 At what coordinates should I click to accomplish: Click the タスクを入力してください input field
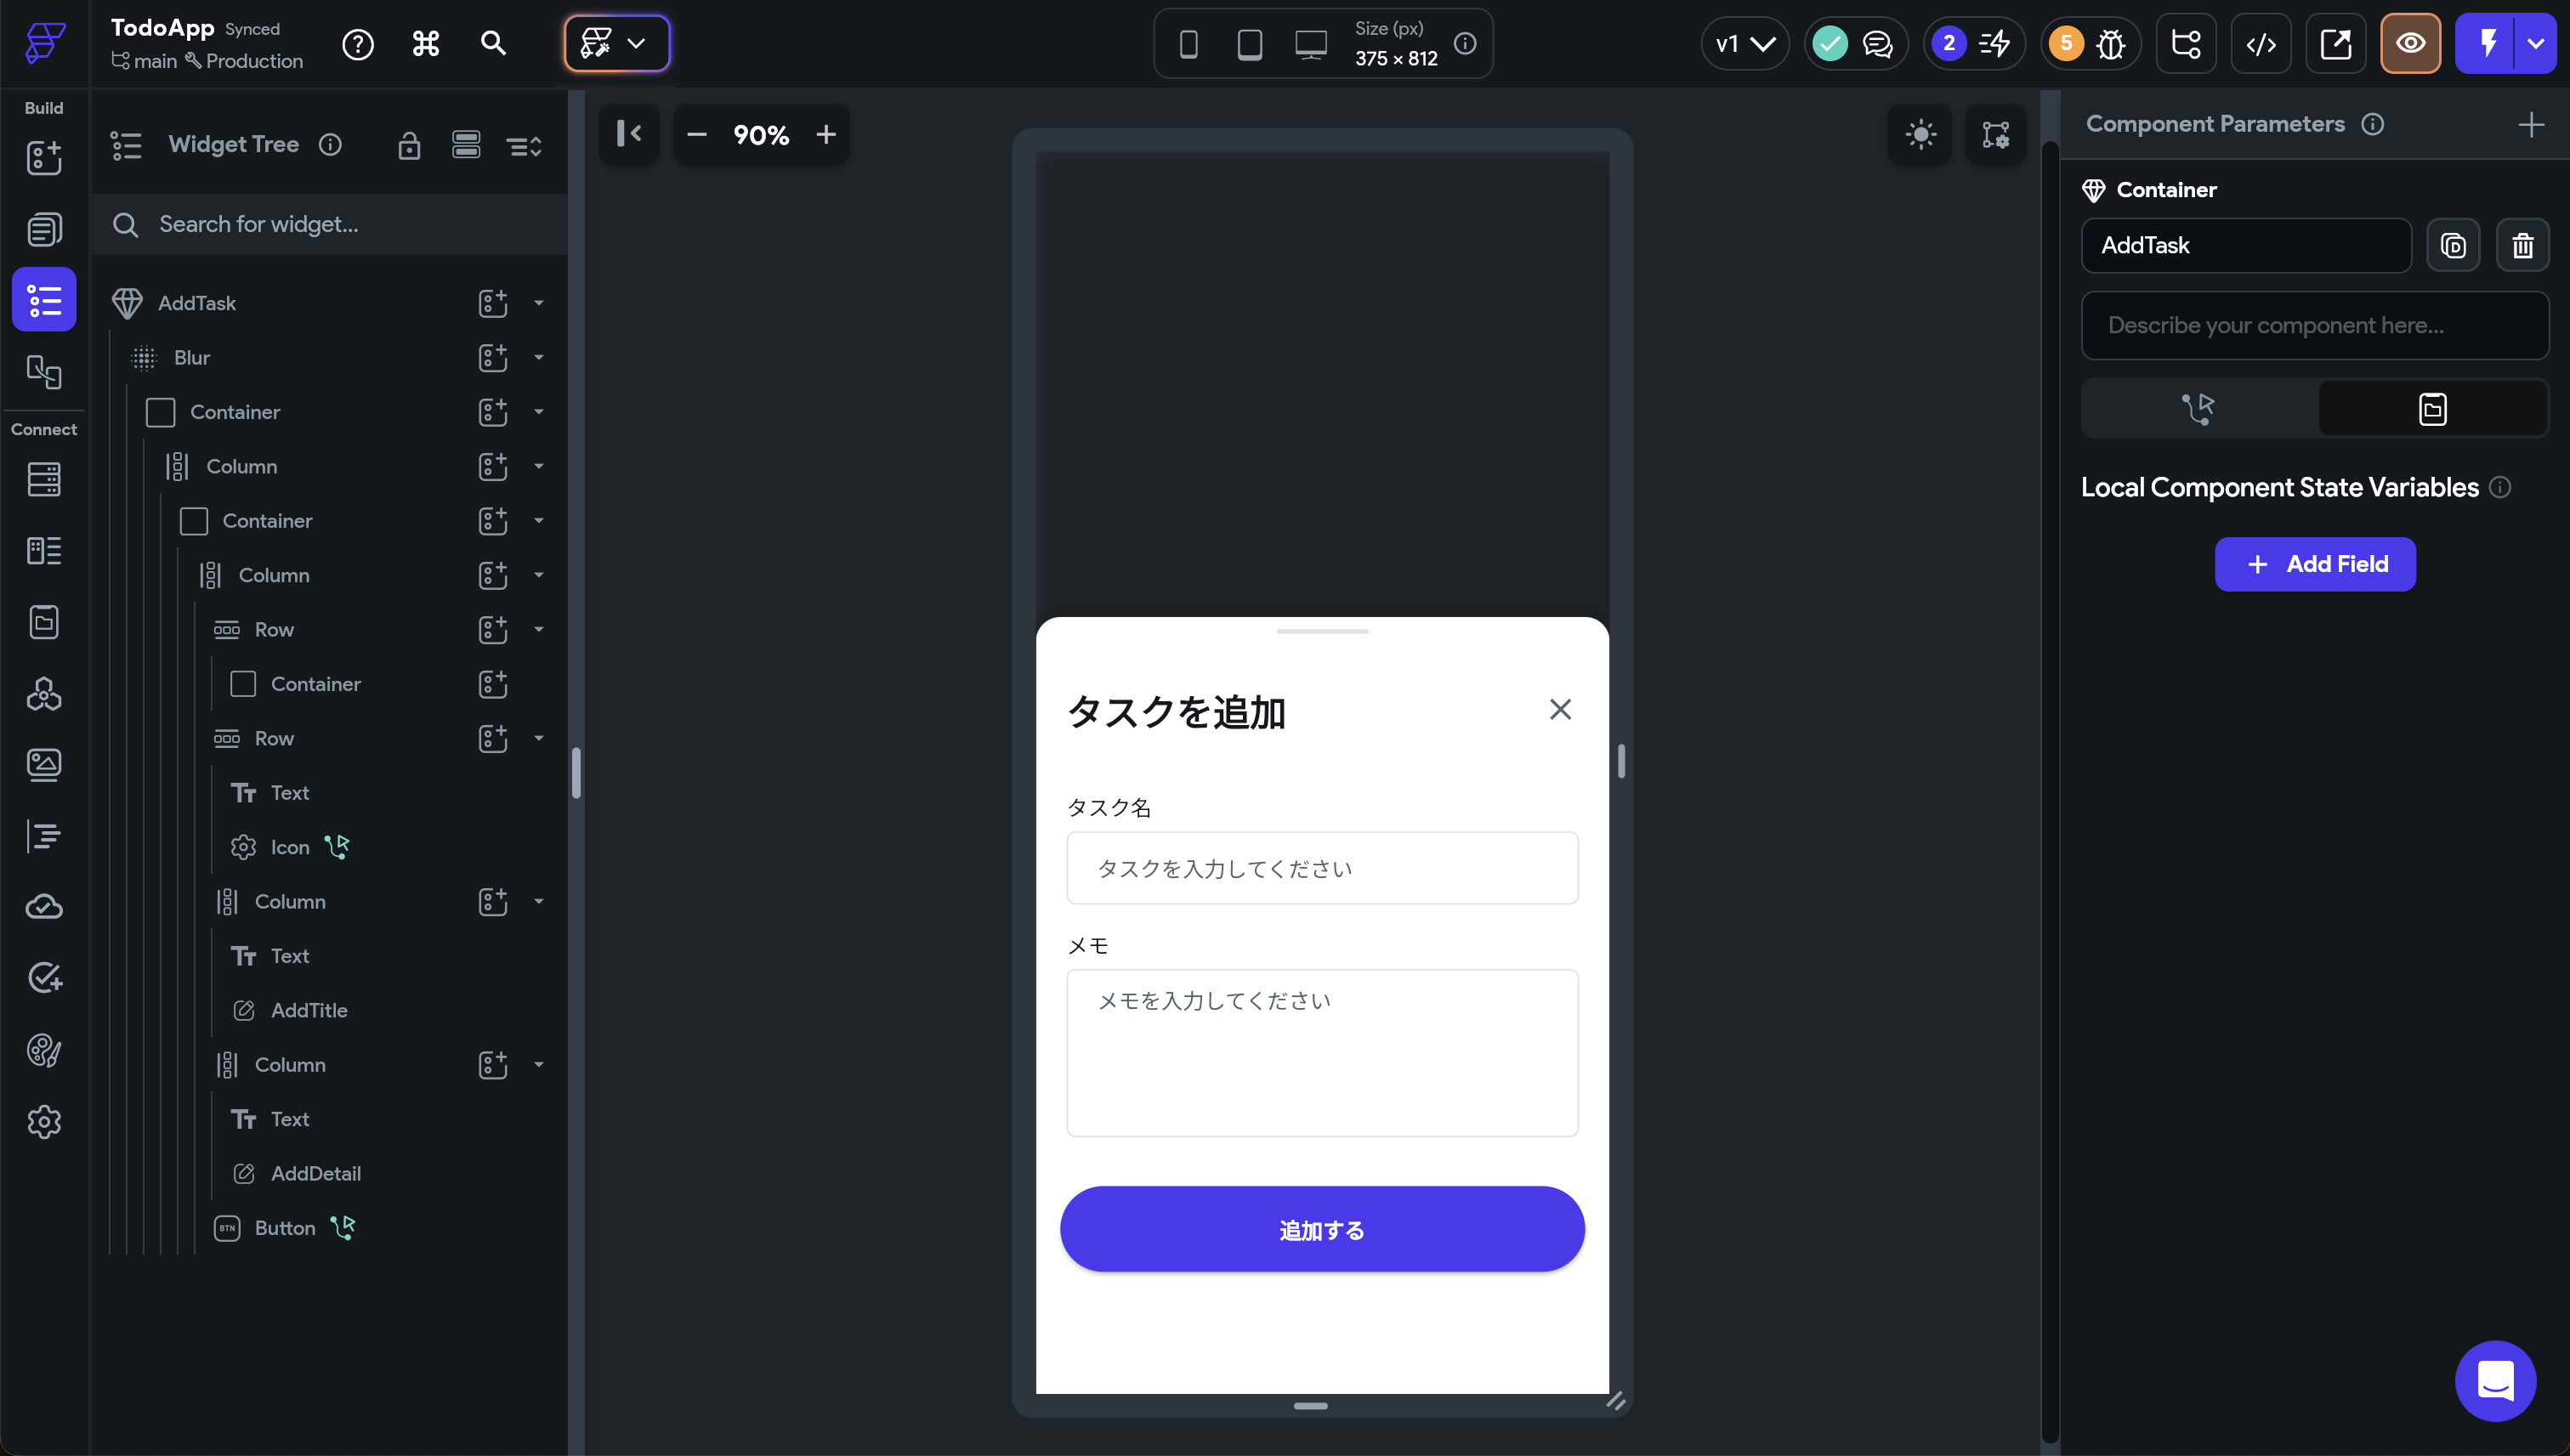1322,868
